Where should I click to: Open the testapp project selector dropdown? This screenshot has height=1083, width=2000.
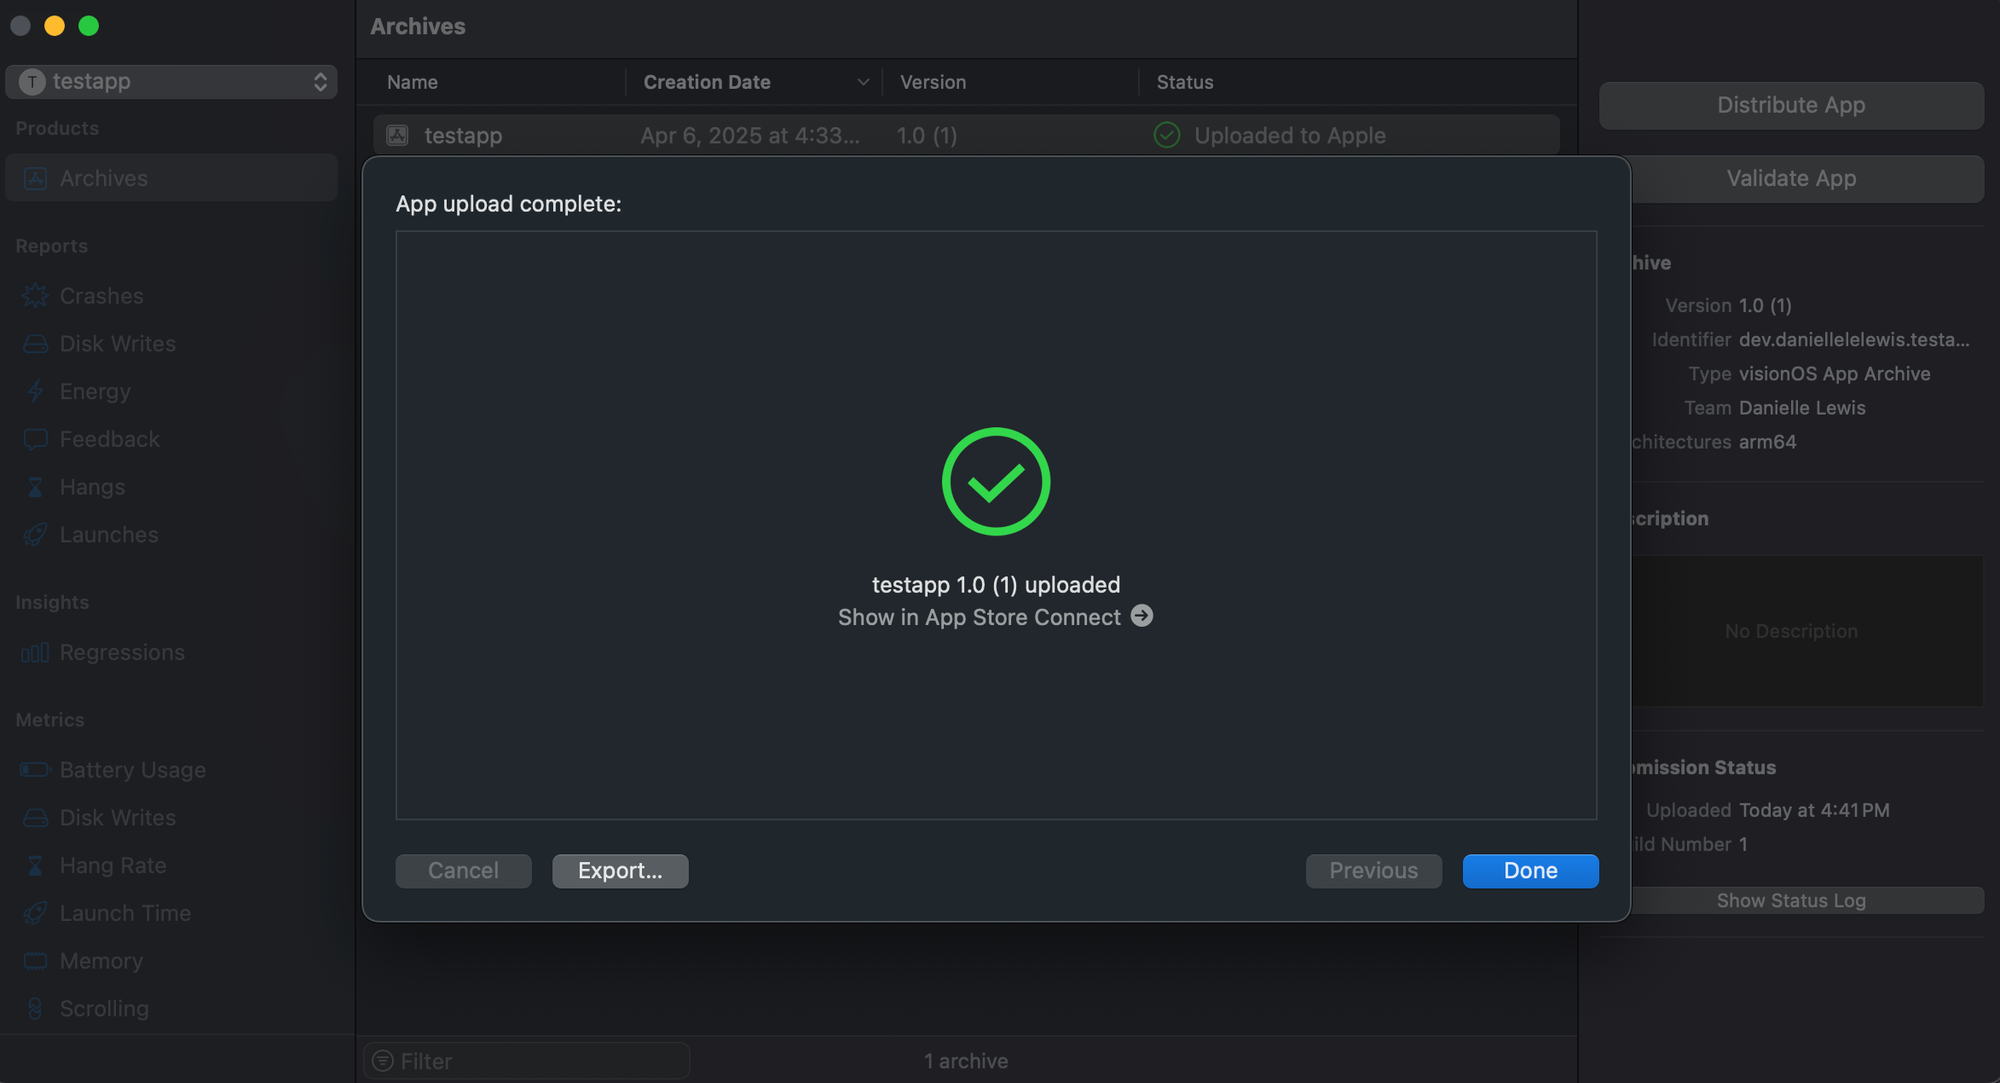coord(172,82)
